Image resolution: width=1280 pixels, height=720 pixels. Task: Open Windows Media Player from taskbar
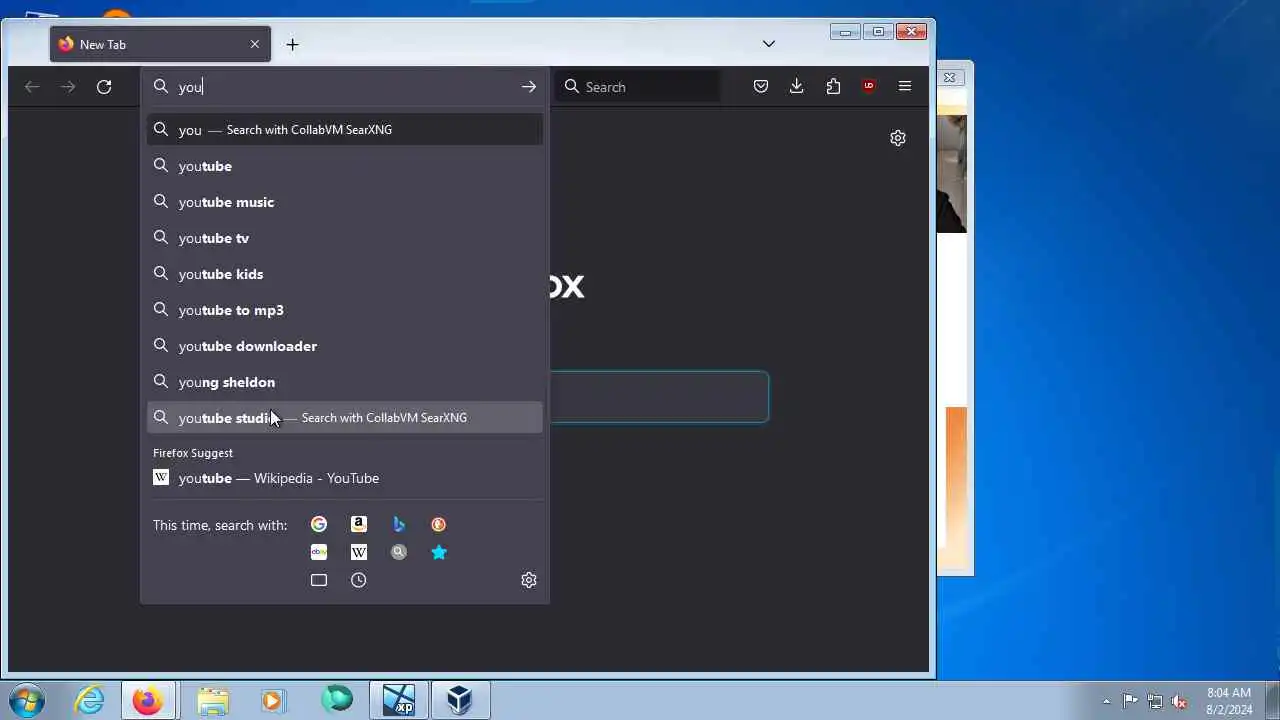[273, 700]
